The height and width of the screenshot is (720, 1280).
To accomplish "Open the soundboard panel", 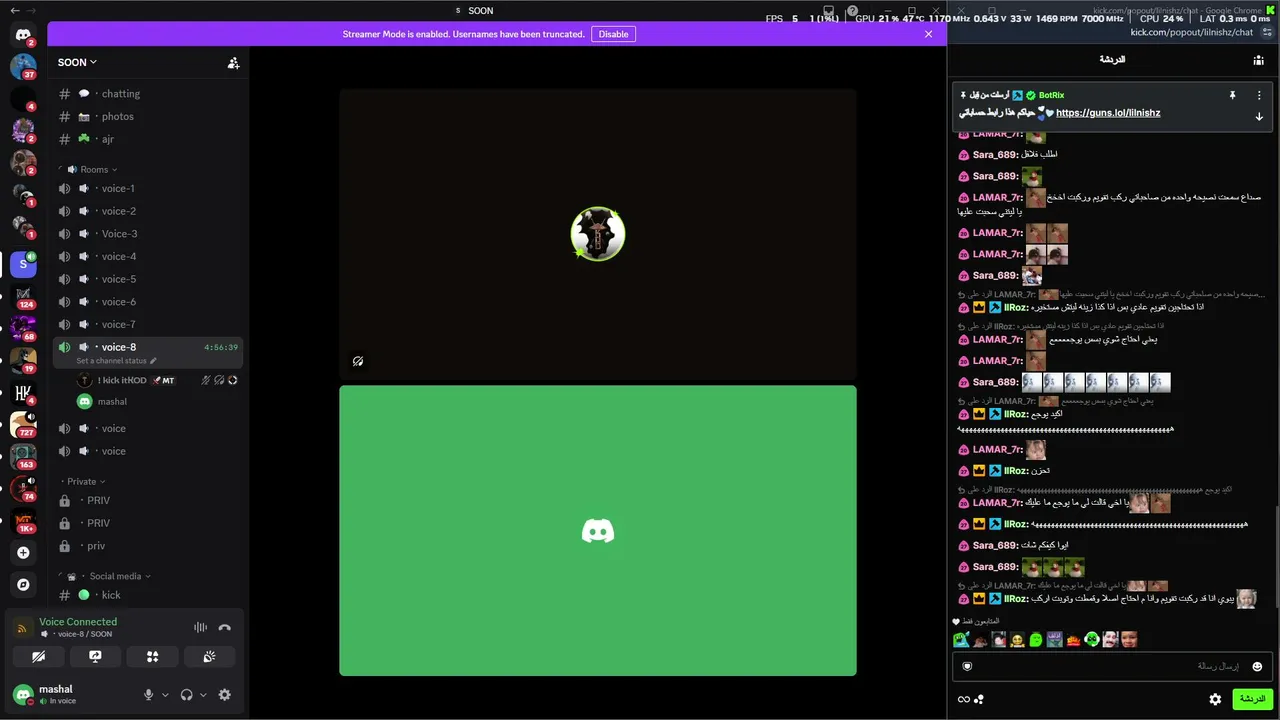I will pyautogui.click(x=210, y=657).
